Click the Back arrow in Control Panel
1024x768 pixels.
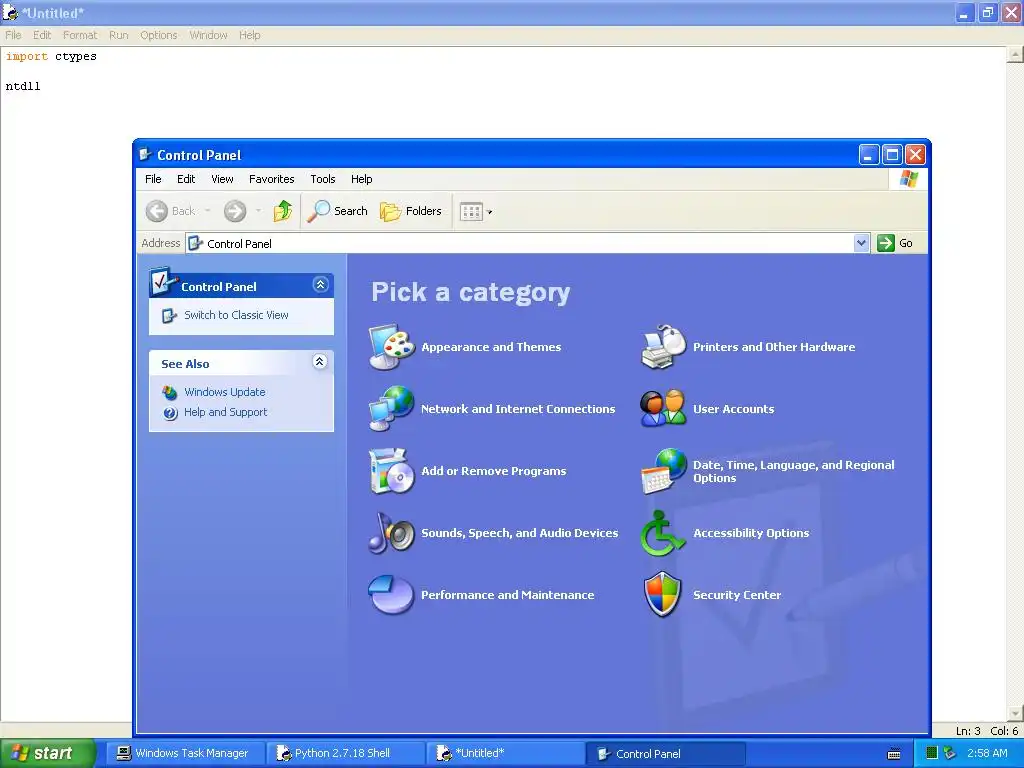157,211
